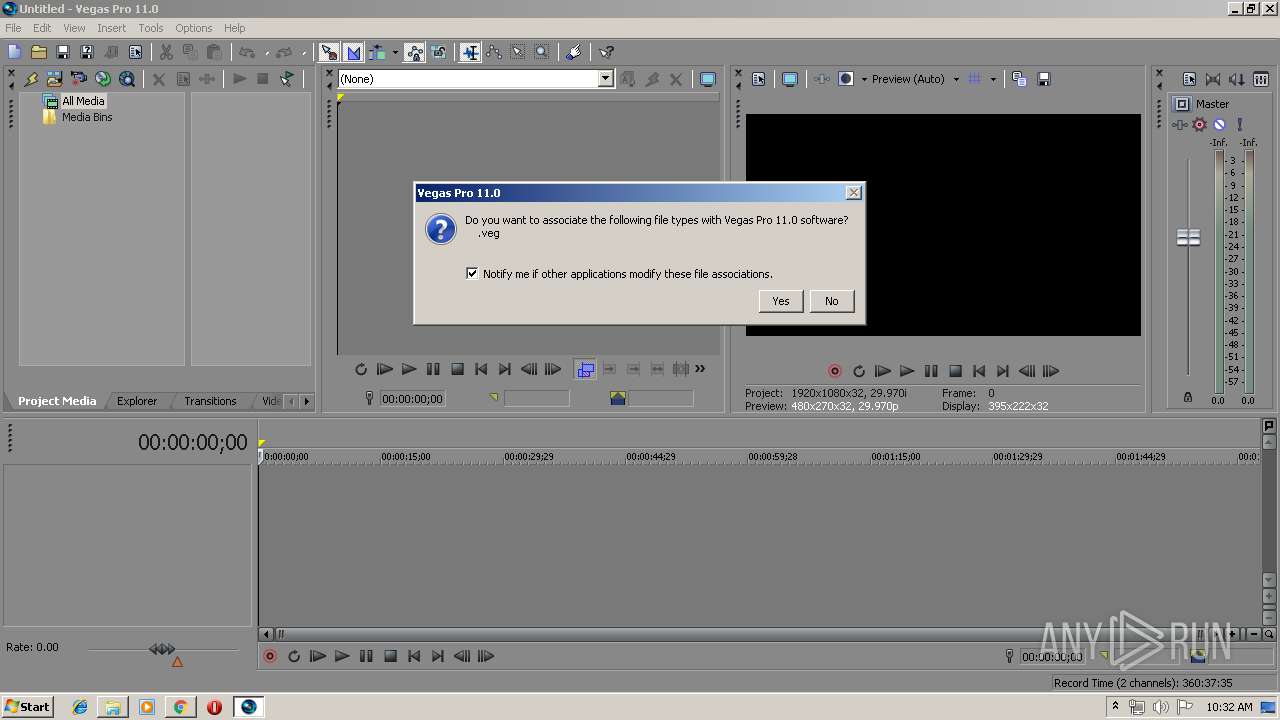
Task: Click the lightning bolt icon in Project Media
Action: tap(31, 79)
